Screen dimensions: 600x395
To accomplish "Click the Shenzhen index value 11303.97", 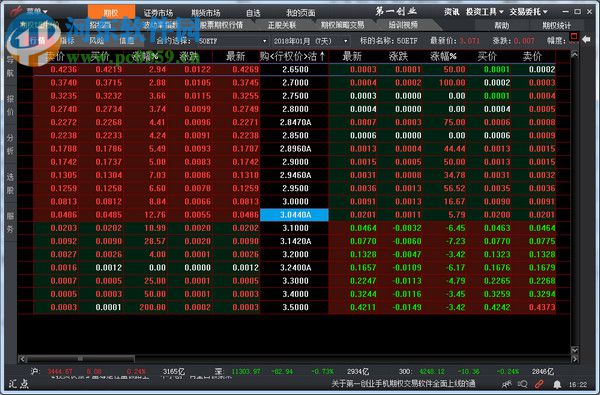I will (246, 372).
